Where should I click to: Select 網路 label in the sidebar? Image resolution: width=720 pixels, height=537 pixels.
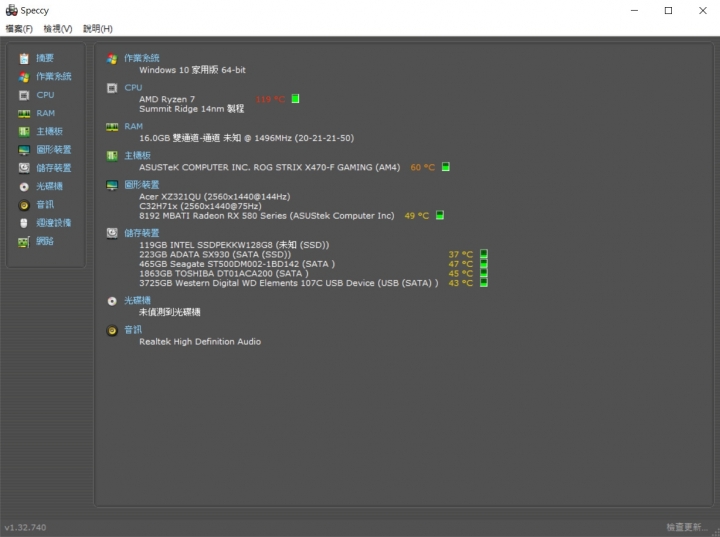pyautogui.click(x=45, y=241)
